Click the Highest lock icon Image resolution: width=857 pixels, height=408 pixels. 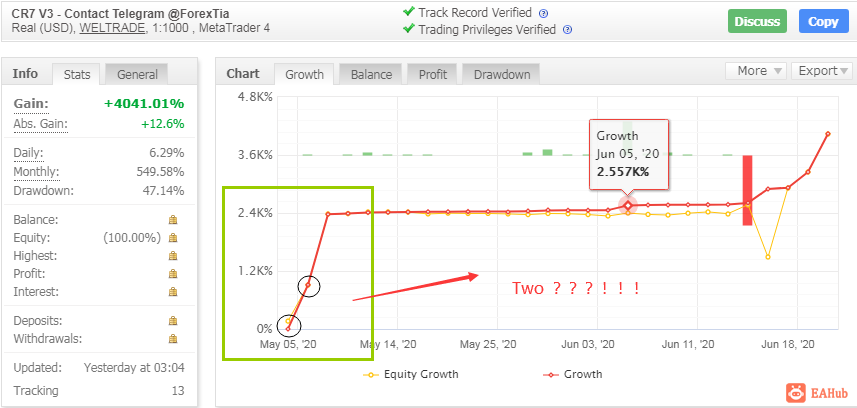click(173, 256)
